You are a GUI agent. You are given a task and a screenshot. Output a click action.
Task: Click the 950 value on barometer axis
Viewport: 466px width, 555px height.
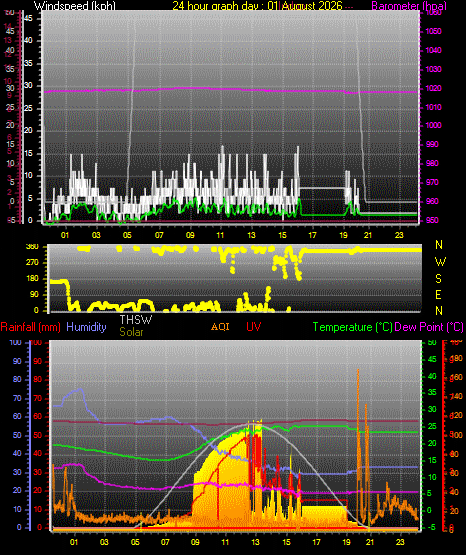(x=432, y=220)
